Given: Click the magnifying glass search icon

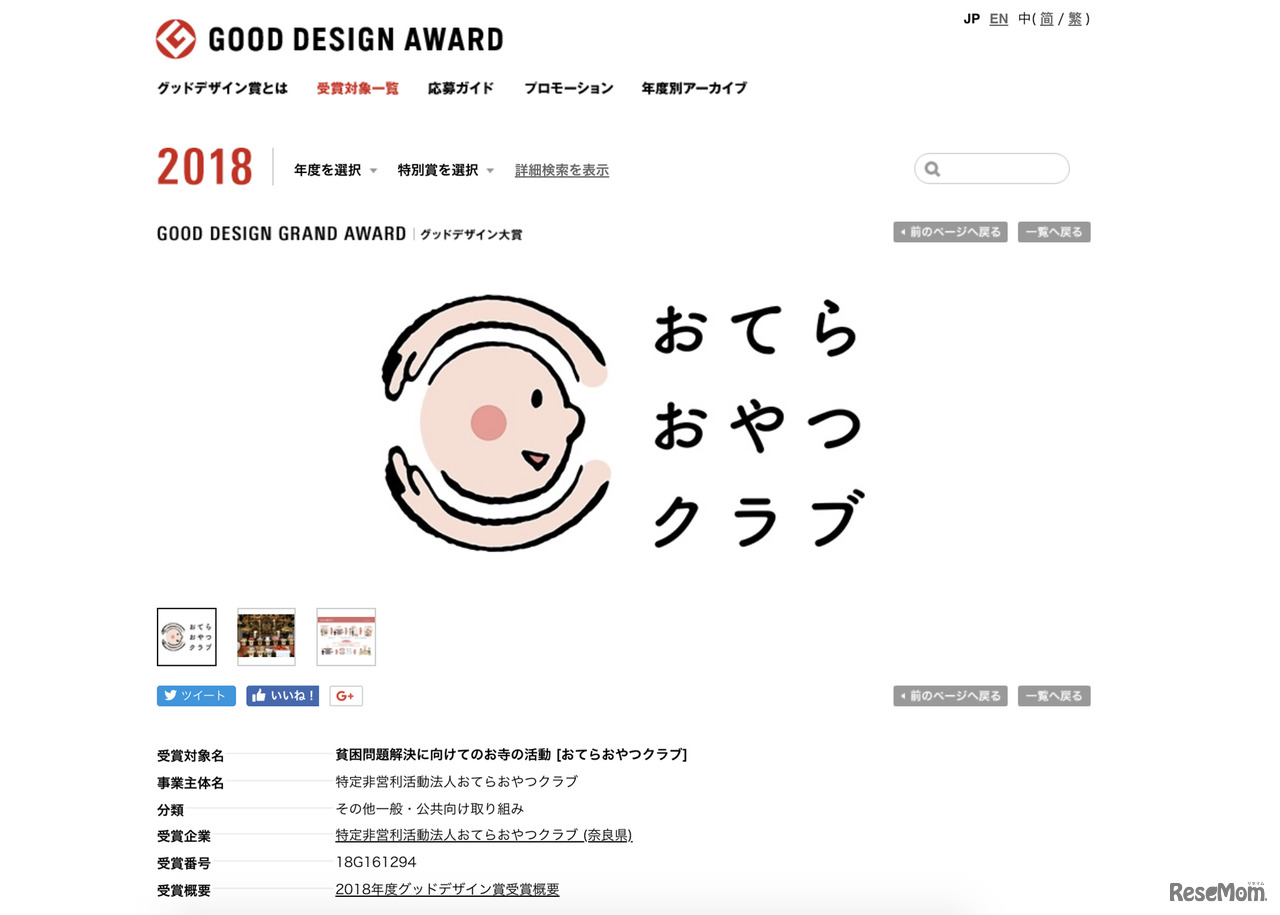Looking at the screenshot, I should [x=933, y=168].
